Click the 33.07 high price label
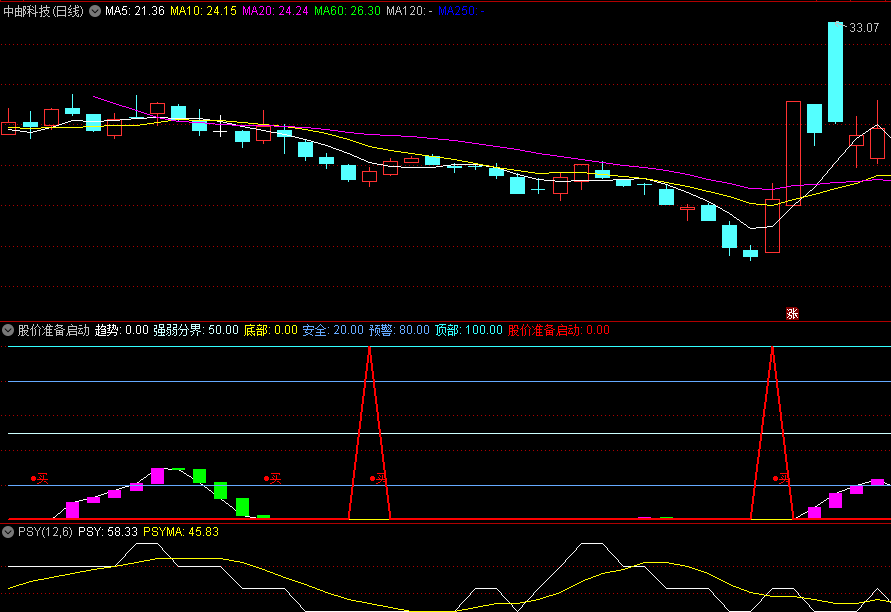This screenshot has width=891, height=612. point(864,28)
